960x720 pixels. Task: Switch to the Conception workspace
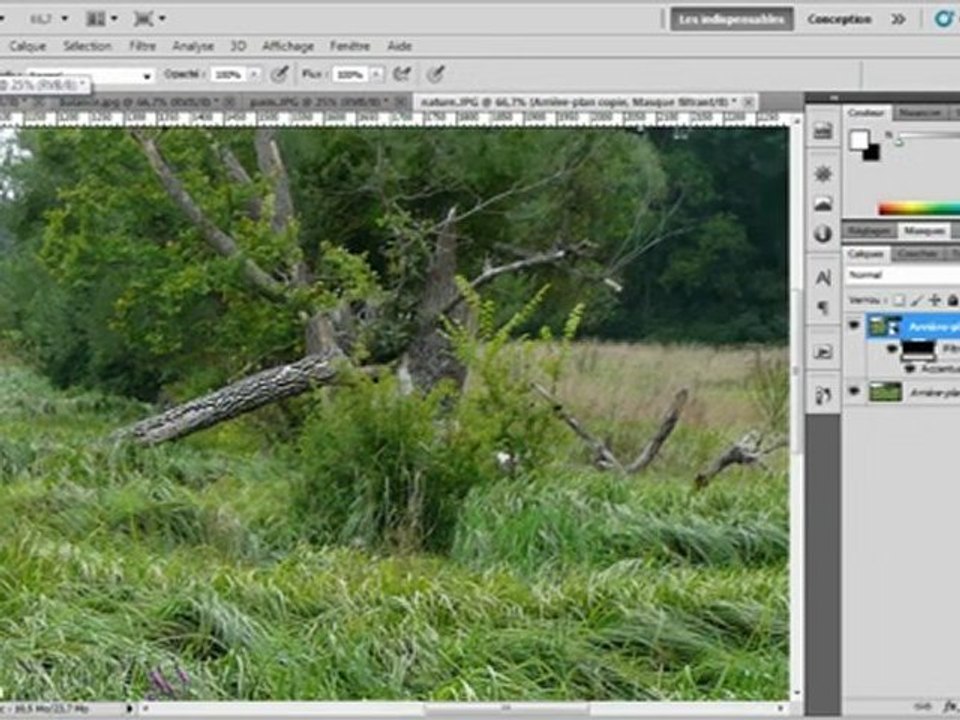click(839, 19)
